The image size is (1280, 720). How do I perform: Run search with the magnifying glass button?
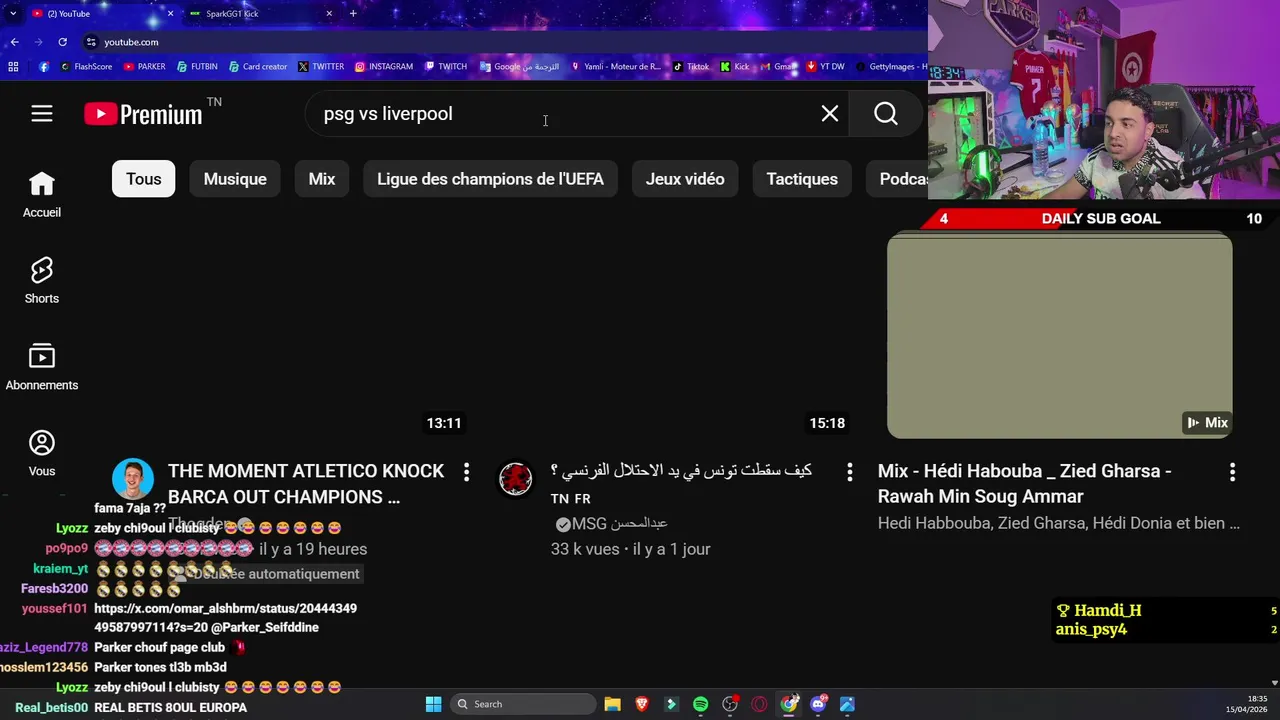886,114
